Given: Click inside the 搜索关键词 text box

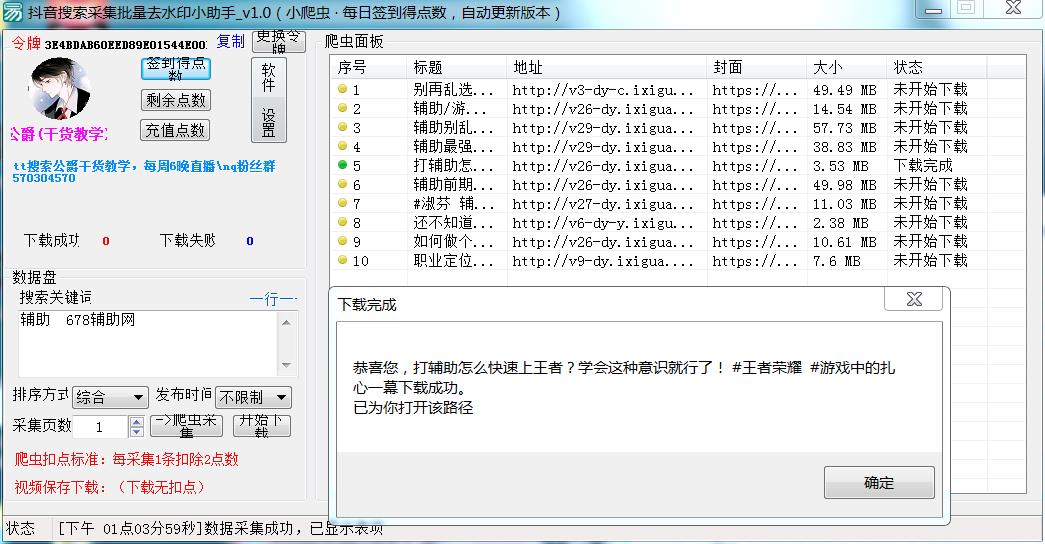Looking at the screenshot, I should (147, 344).
